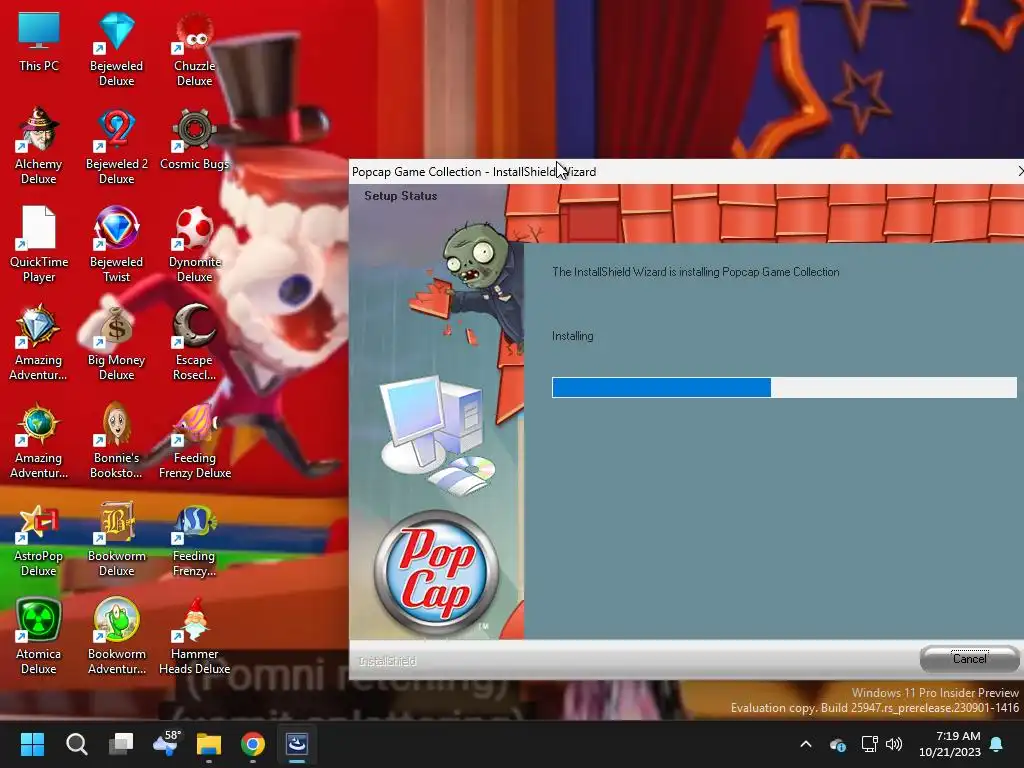Open the clock showing 7:19 AM

(950, 744)
